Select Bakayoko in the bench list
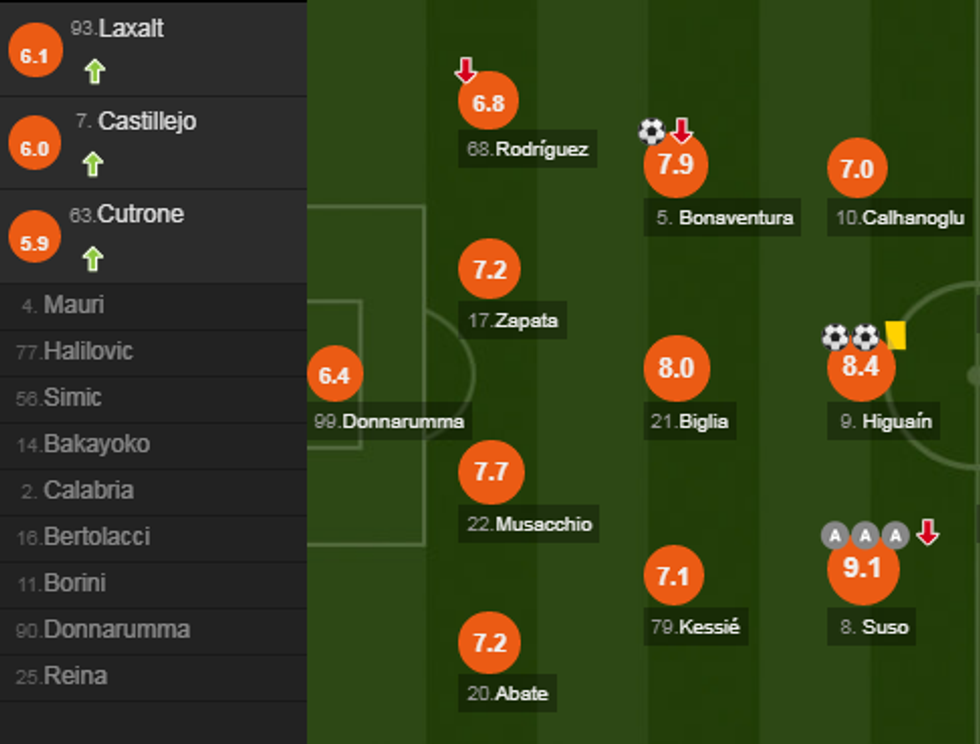Viewport: 980px width, 744px height. pos(96,444)
